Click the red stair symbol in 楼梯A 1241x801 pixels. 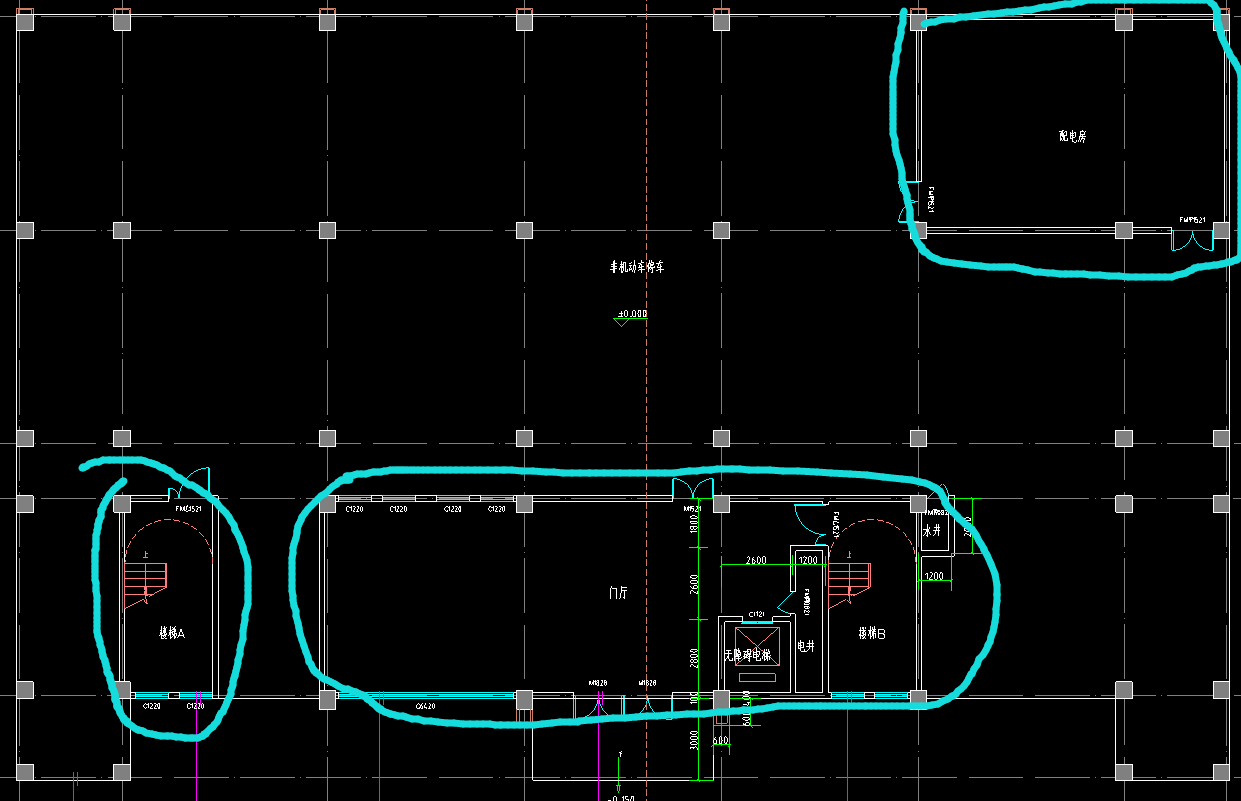click(x=145, y=586)
